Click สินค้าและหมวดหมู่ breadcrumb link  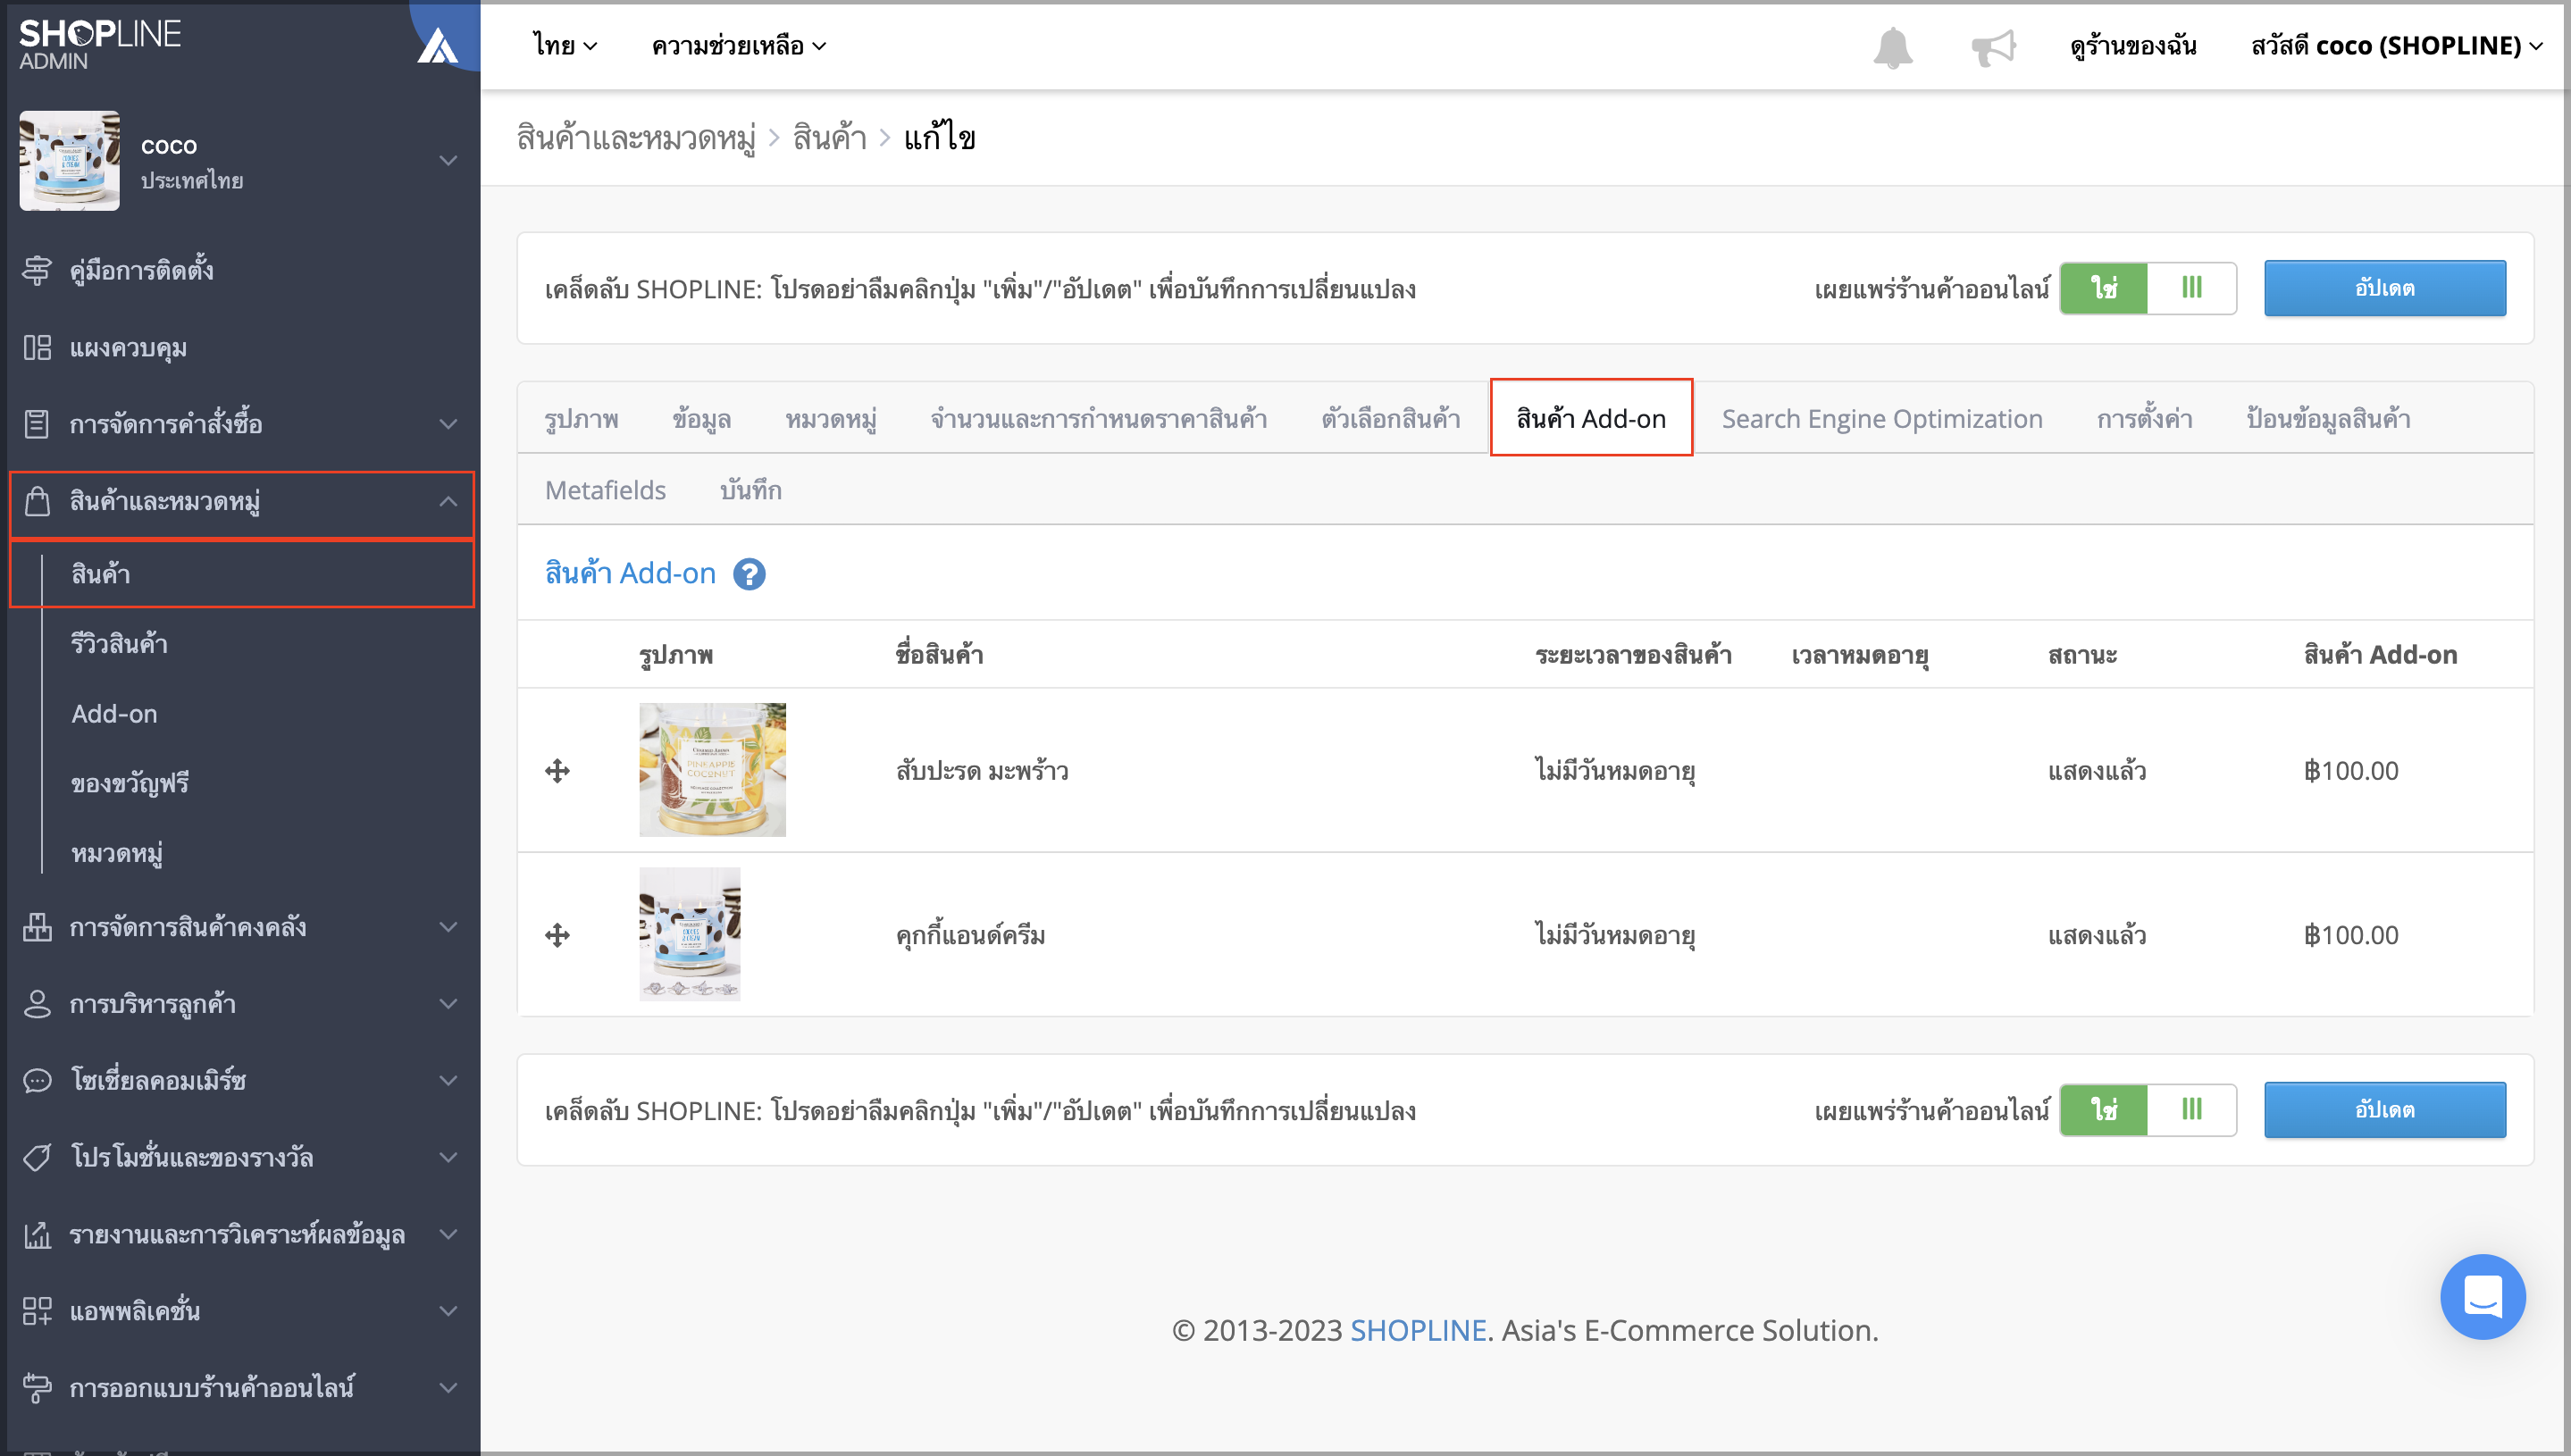[636, 138]
